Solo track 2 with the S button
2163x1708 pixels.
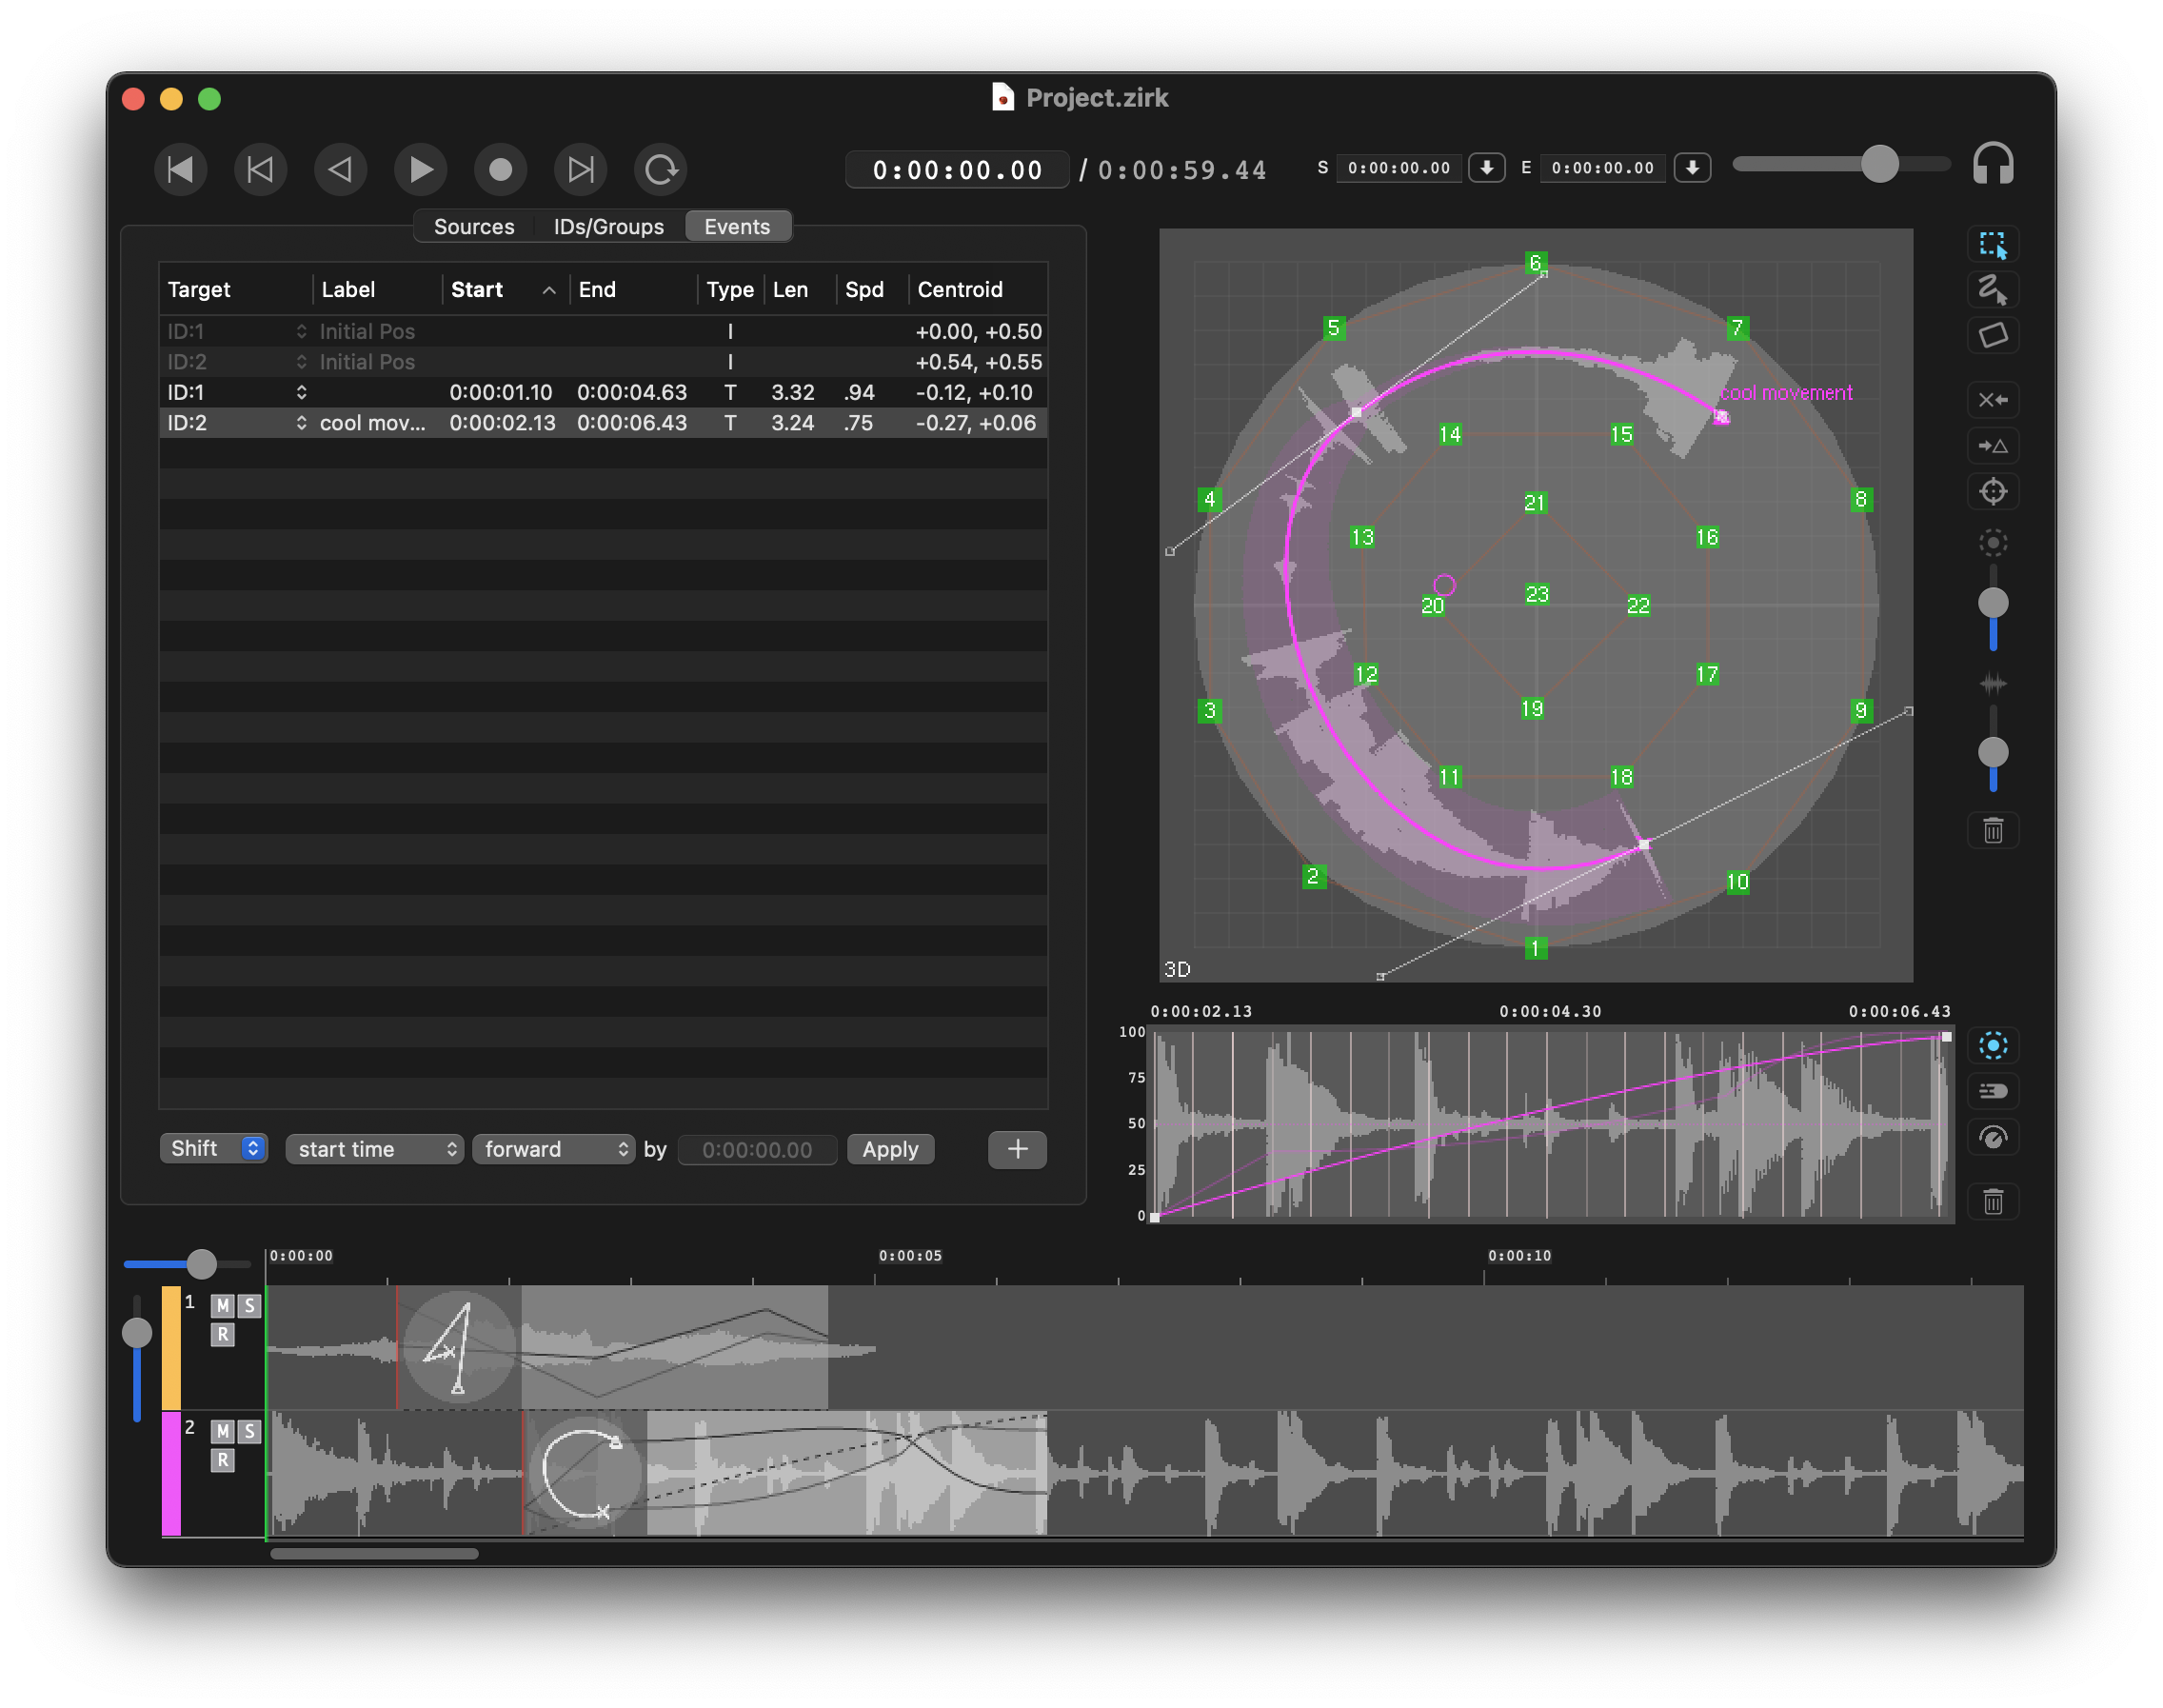coord(250,1432)
